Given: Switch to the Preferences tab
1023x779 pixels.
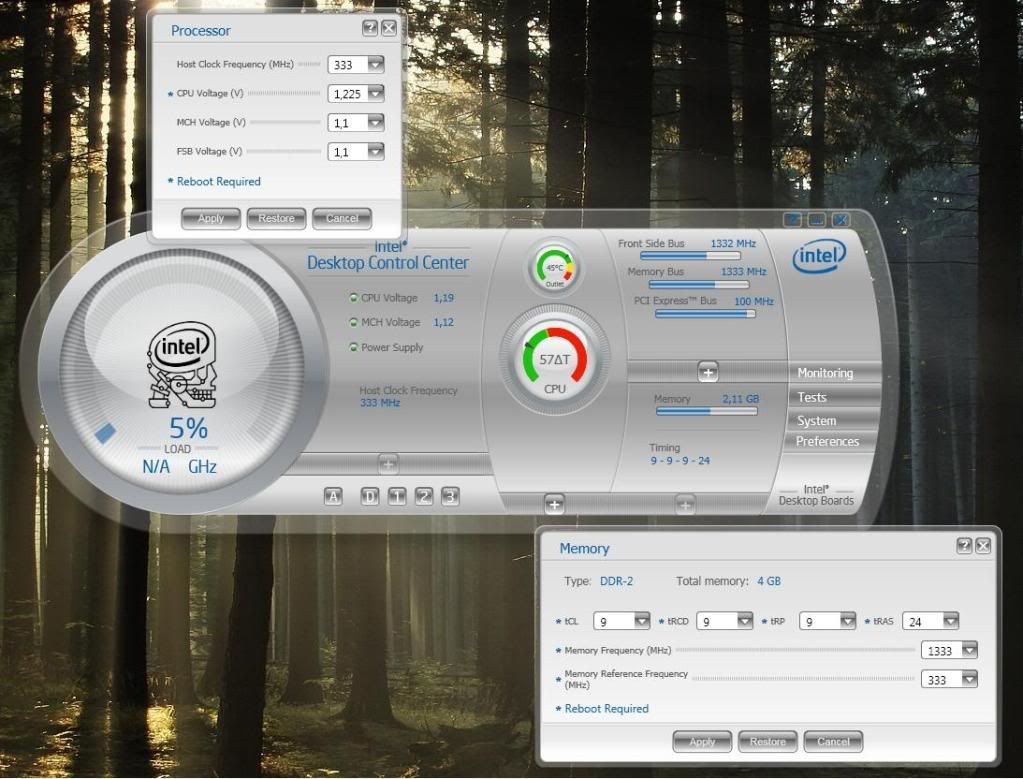Looking at the screenshot, I should (827, 442).
